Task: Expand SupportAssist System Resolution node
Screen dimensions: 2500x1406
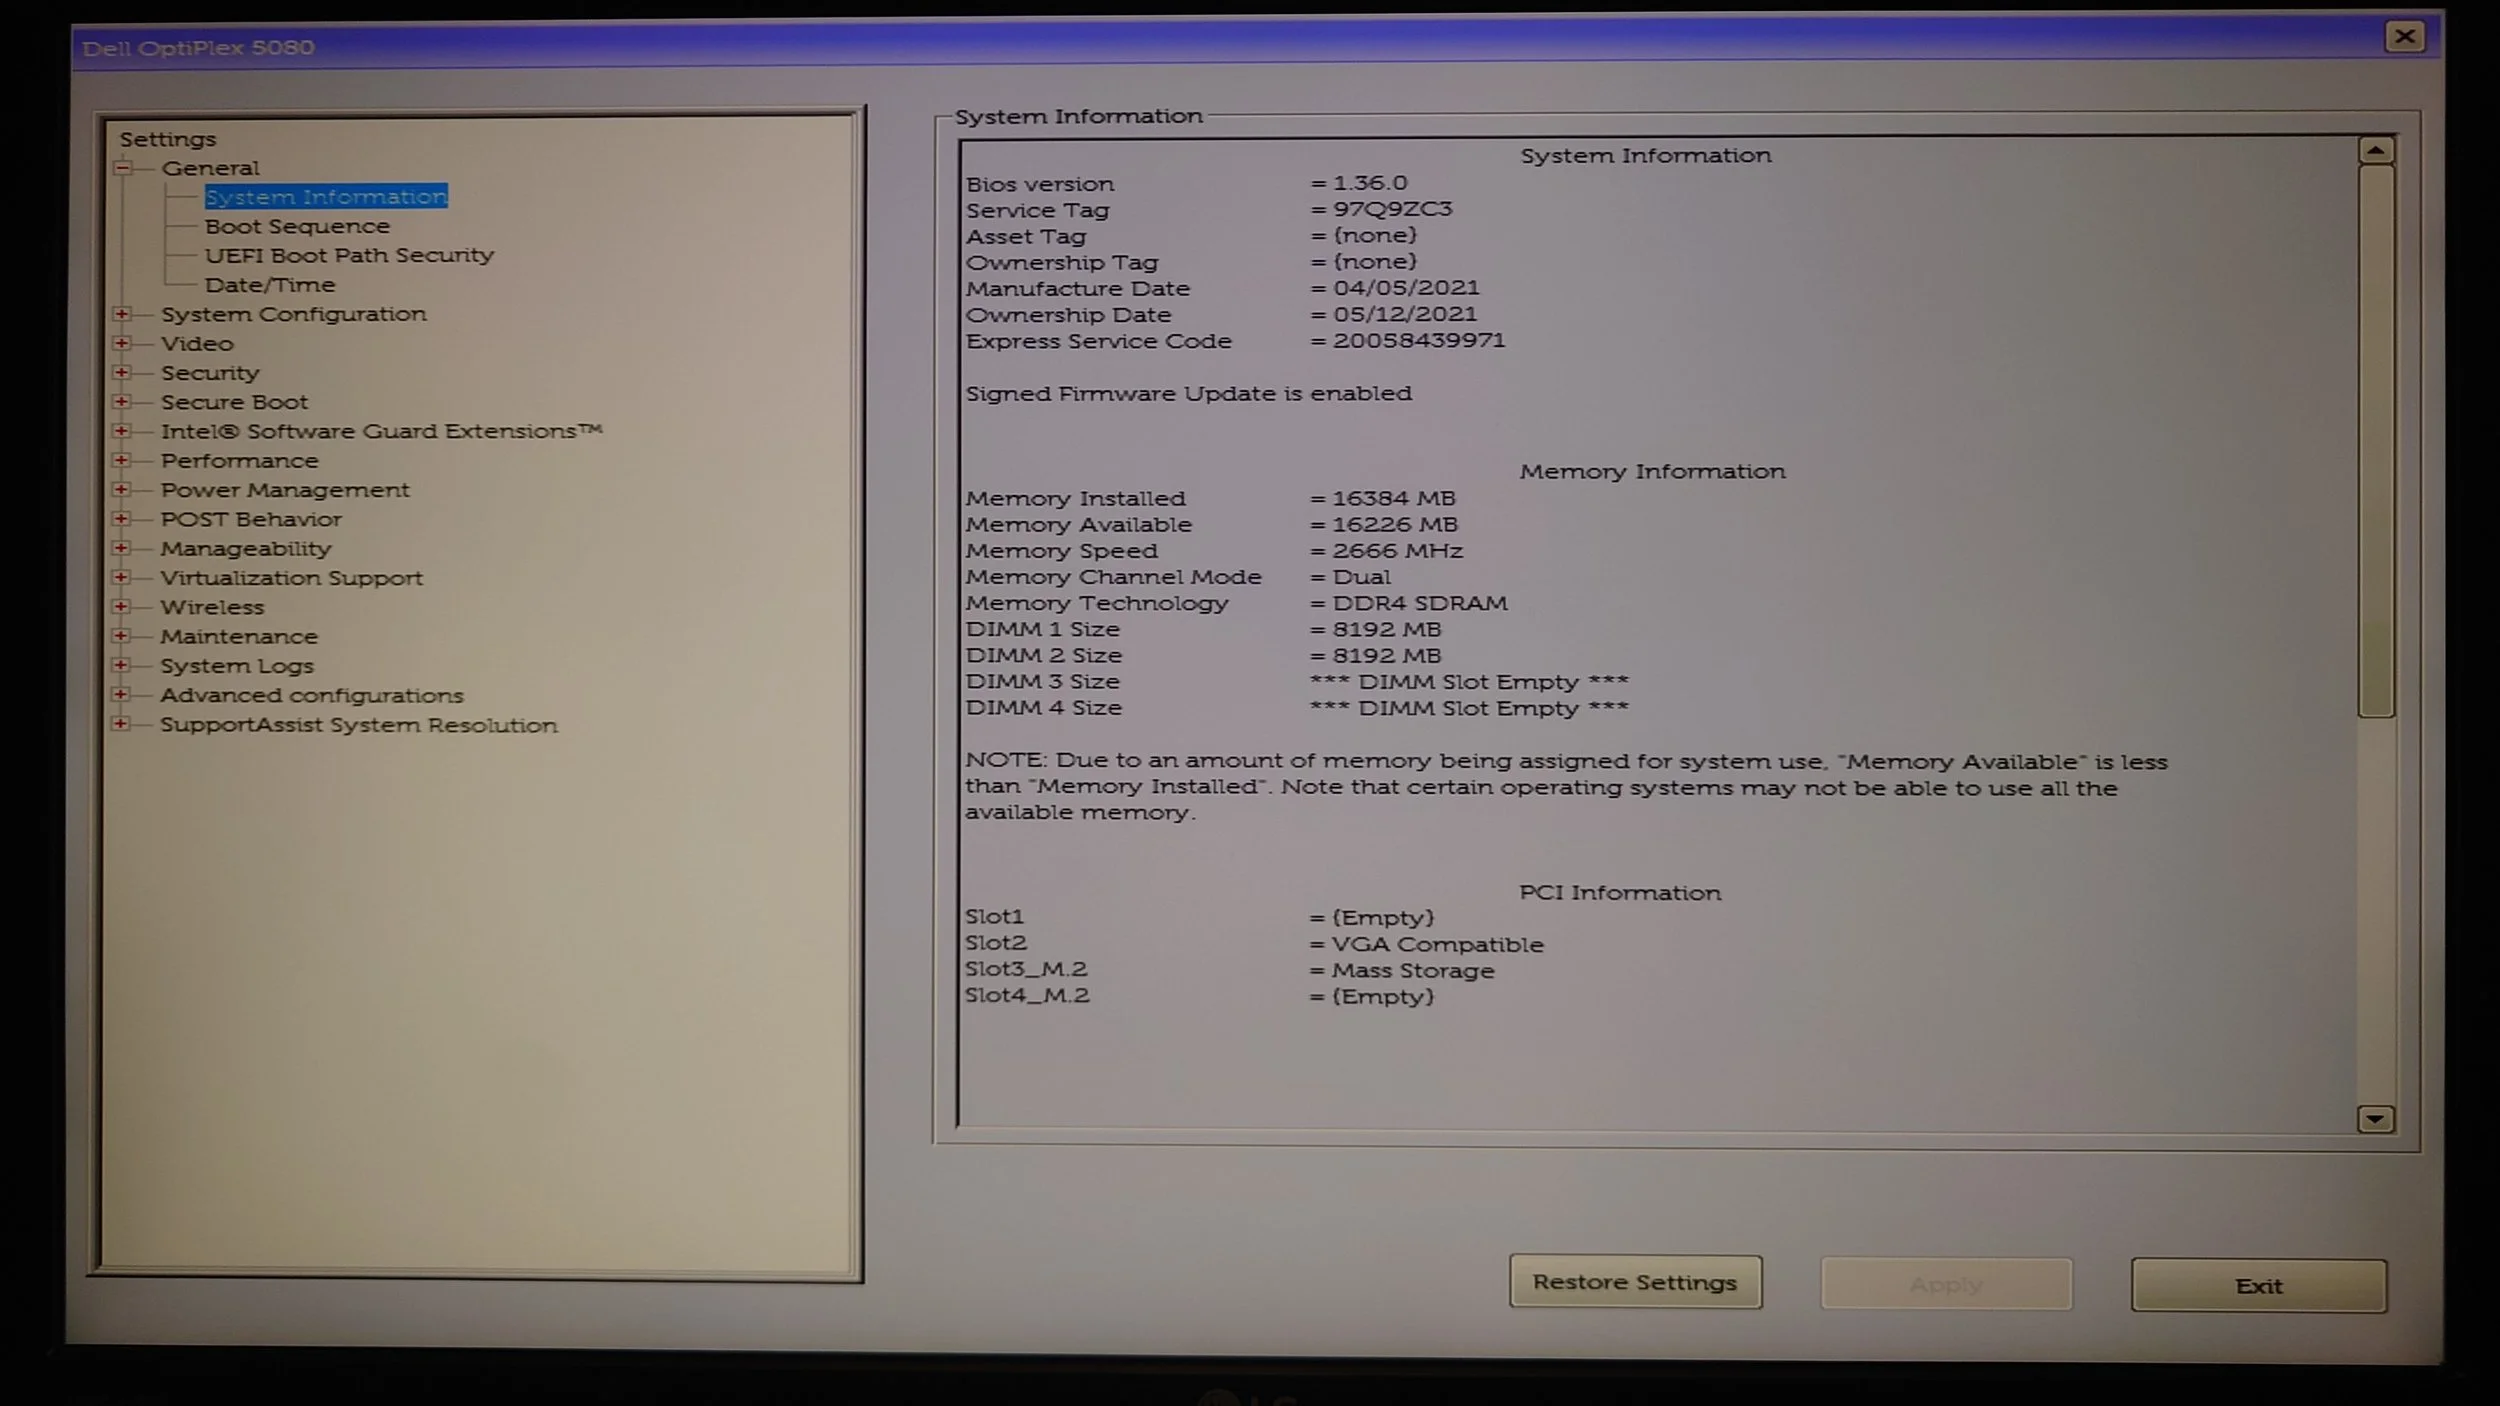Action: [x=122, y=723]
